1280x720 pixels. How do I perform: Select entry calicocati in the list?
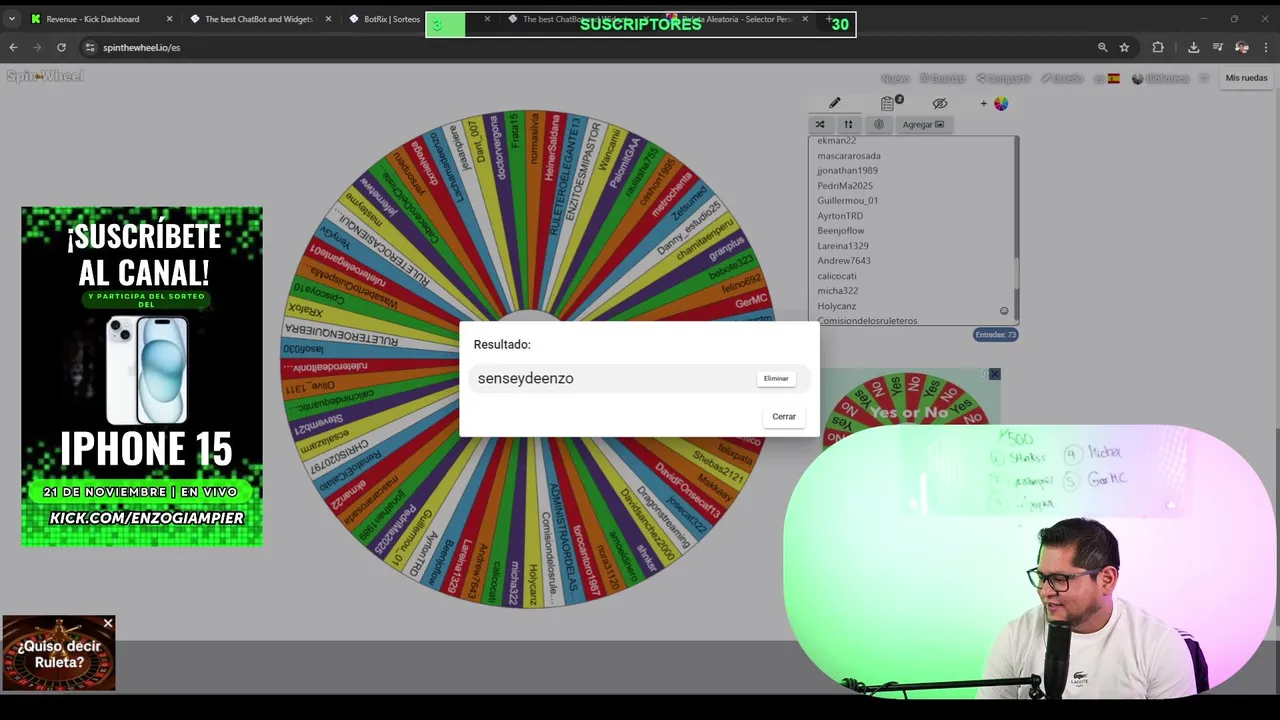coord(837,276)
